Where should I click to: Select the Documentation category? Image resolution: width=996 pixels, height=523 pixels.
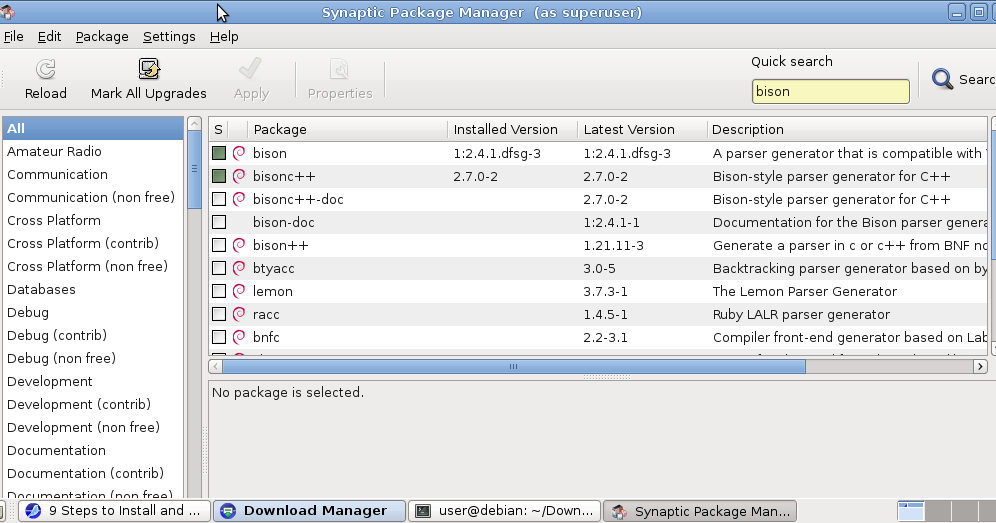[93, 450]
